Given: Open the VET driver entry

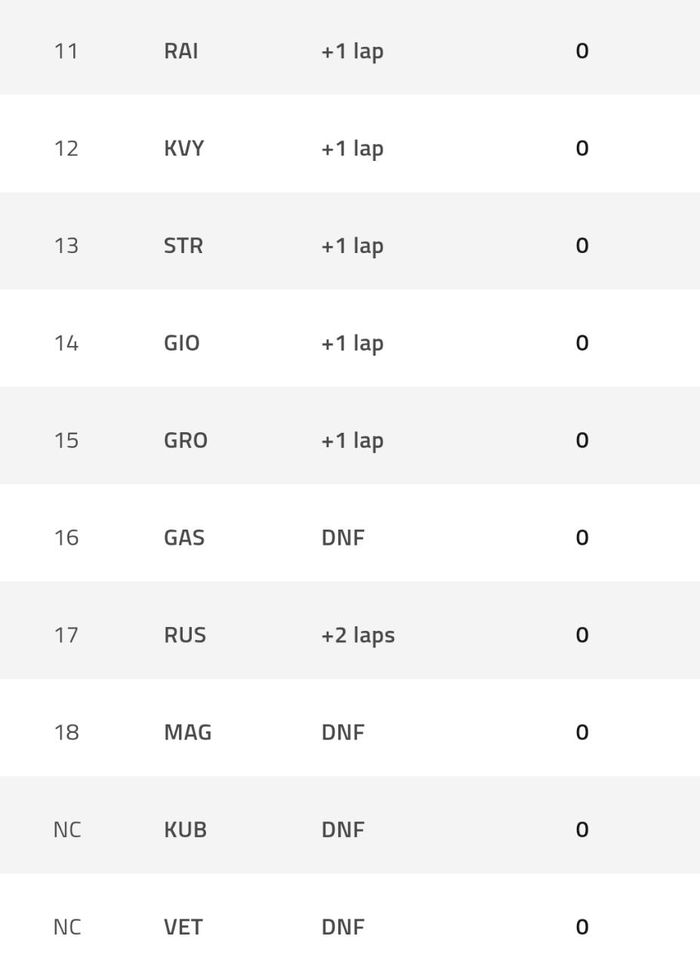Looking at the screenshot, I should click(183, 927).
